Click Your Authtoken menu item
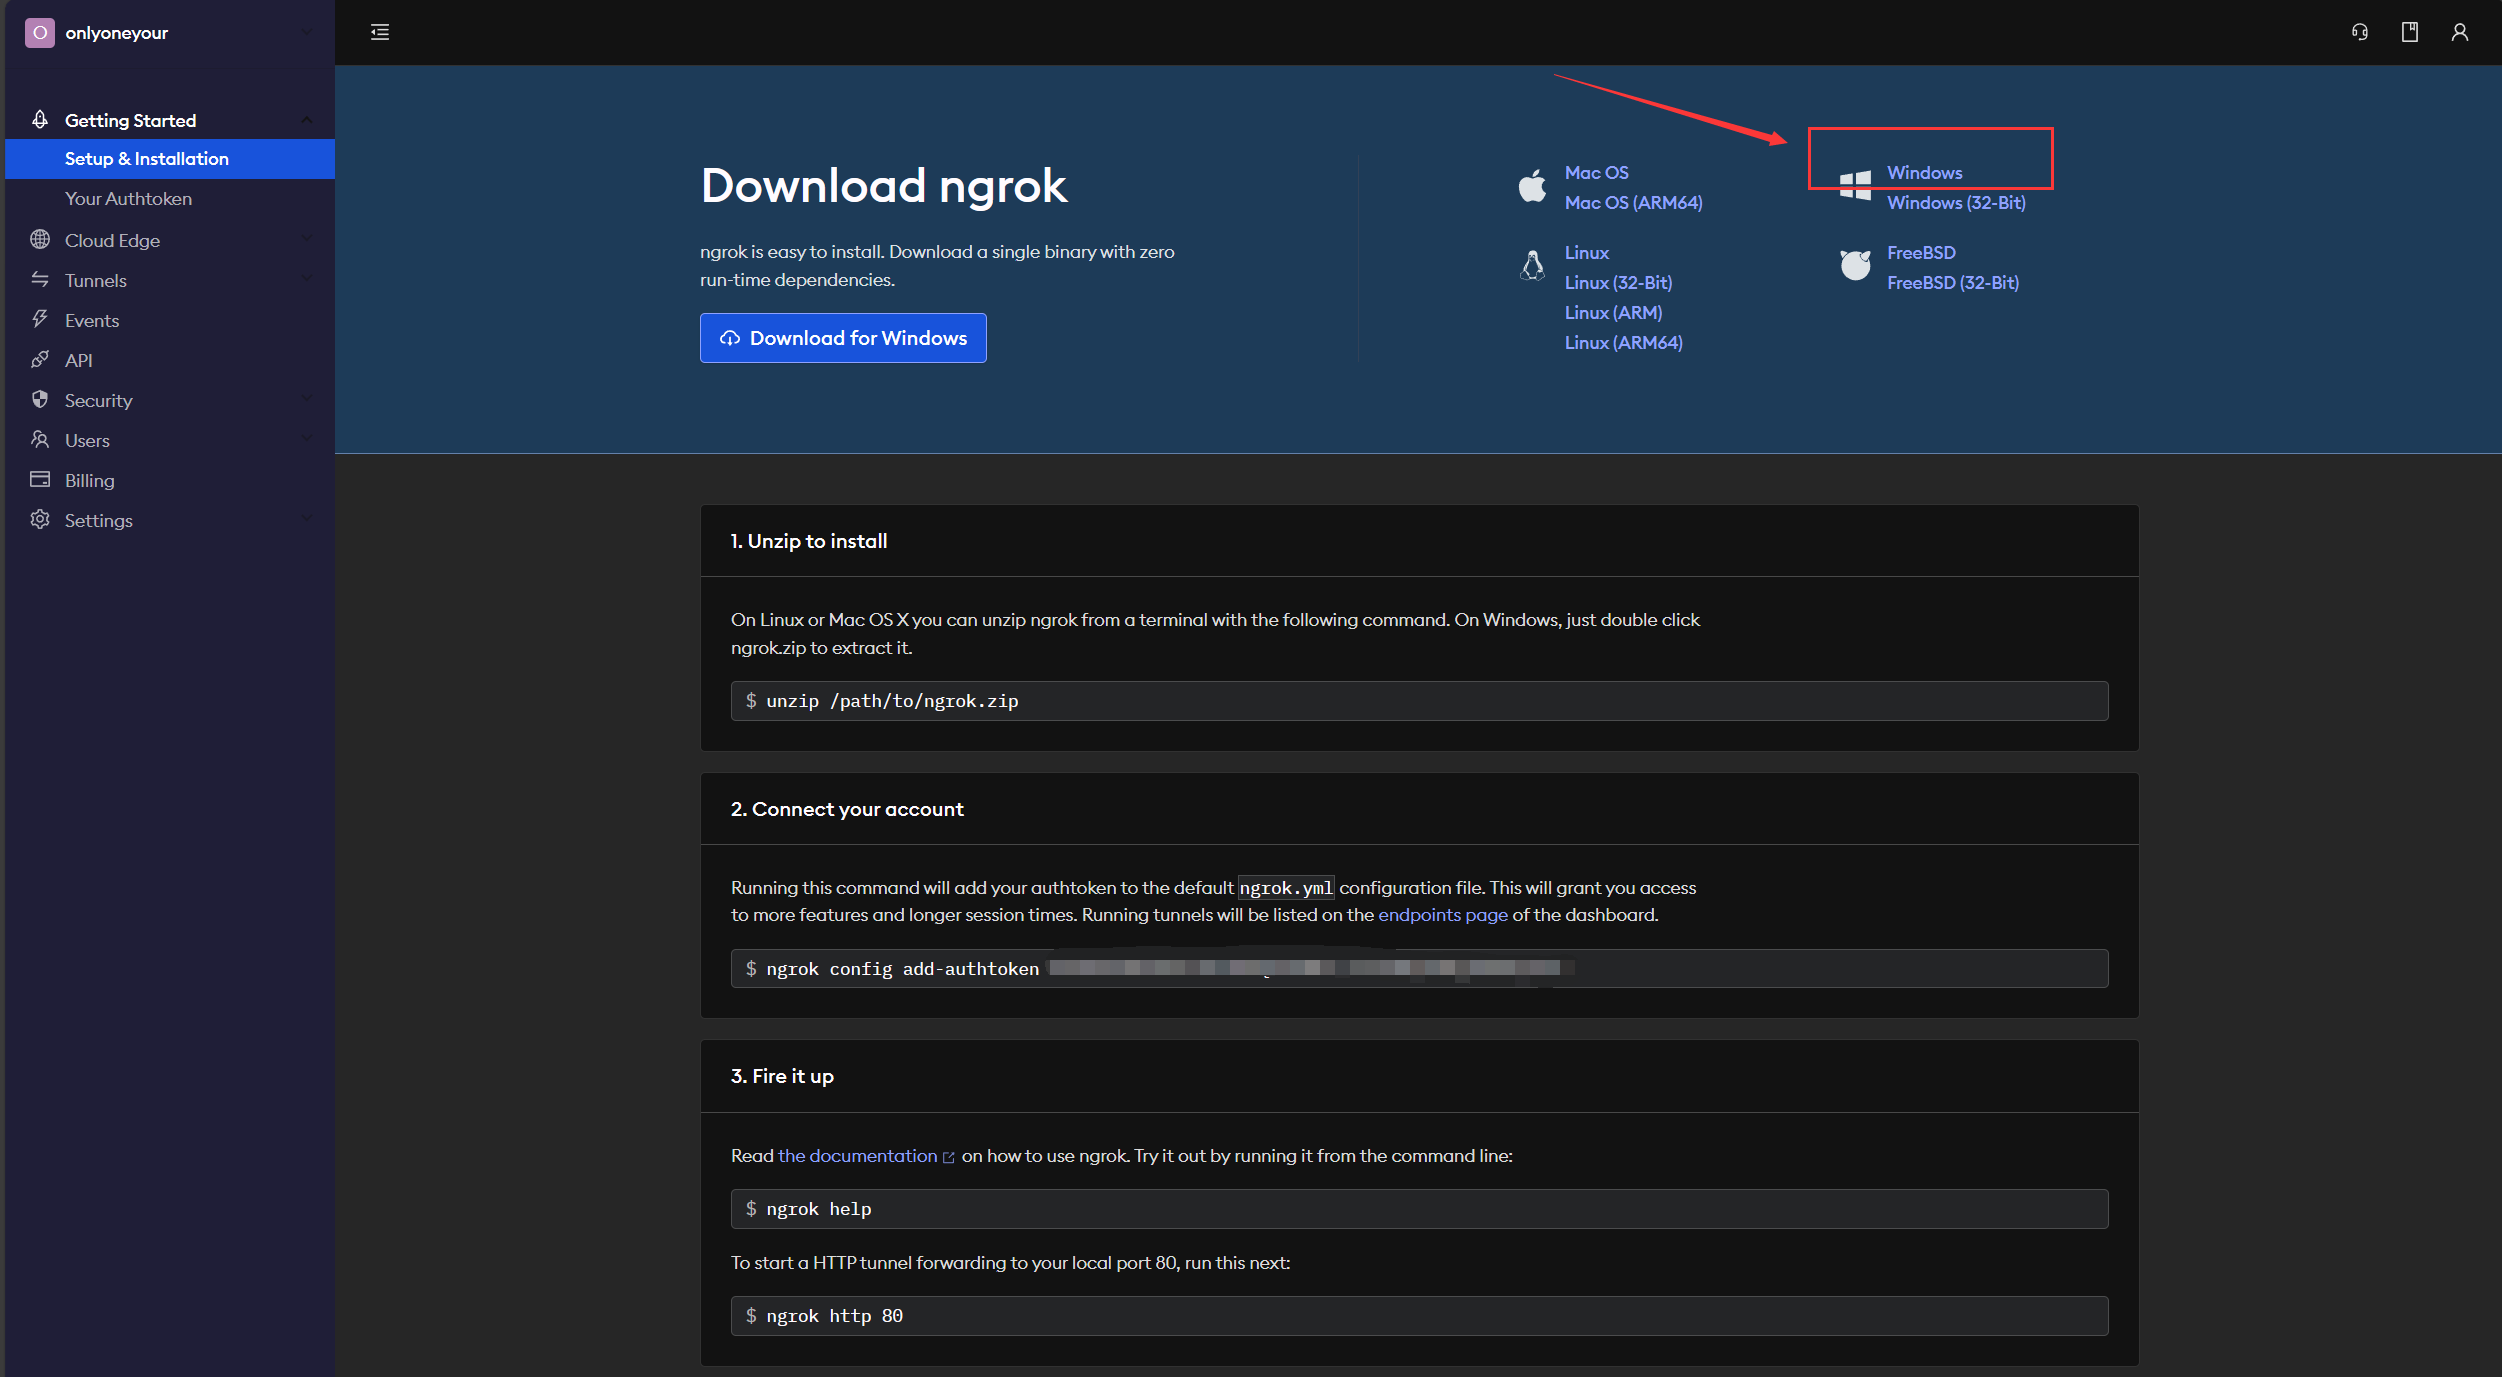Image resolution: width=2502 pixels, height=1377 pixels. pyautogui.click(x=127, y=198)
